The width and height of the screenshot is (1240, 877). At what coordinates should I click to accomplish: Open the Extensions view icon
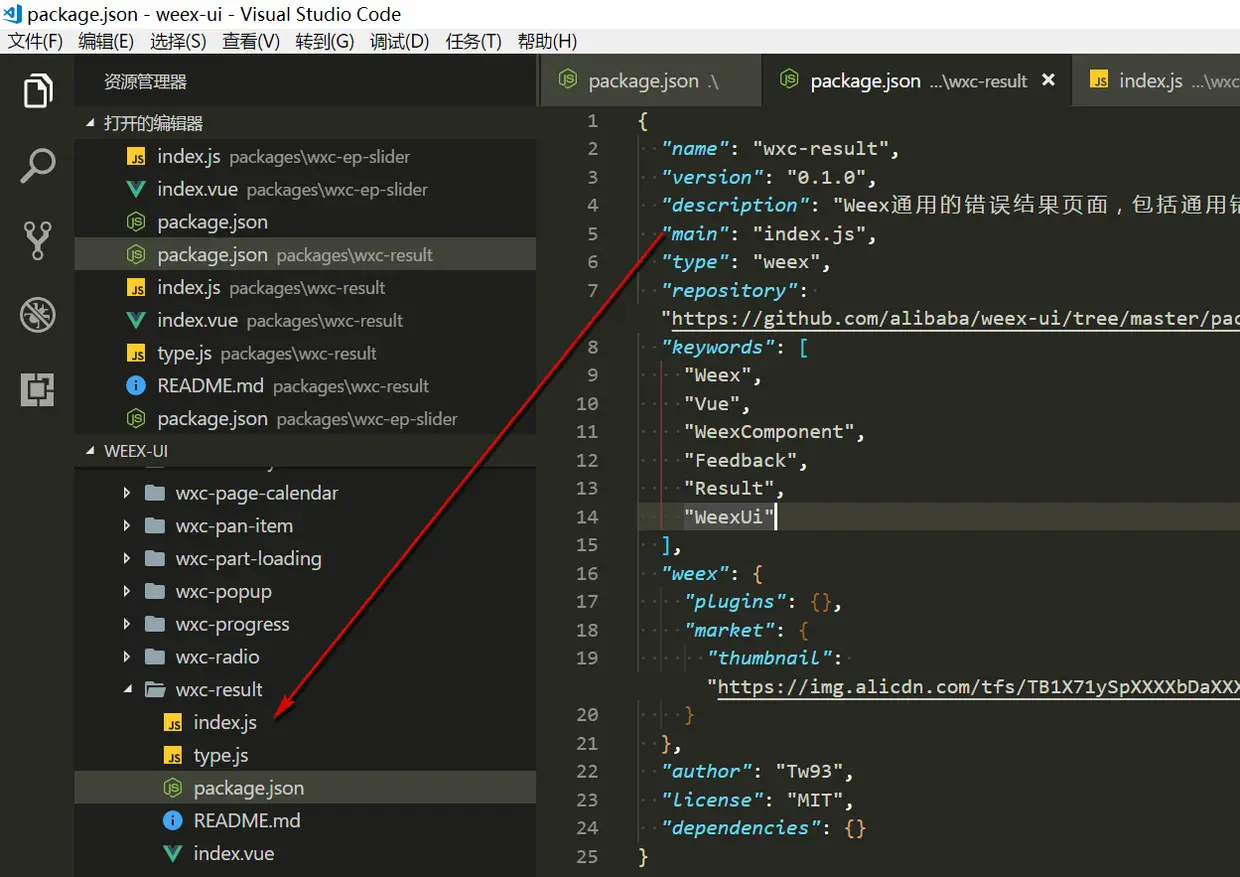[x=37, y=390]
